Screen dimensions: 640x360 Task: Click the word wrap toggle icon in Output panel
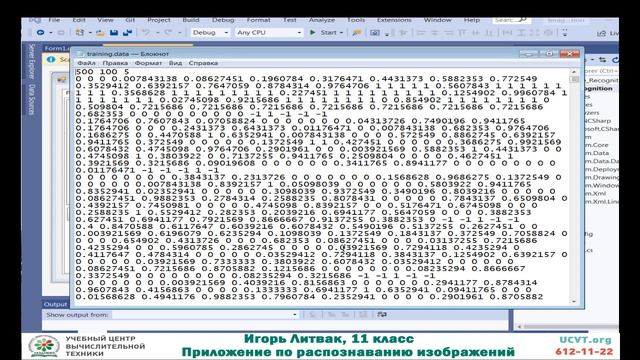tap(382, 315)
